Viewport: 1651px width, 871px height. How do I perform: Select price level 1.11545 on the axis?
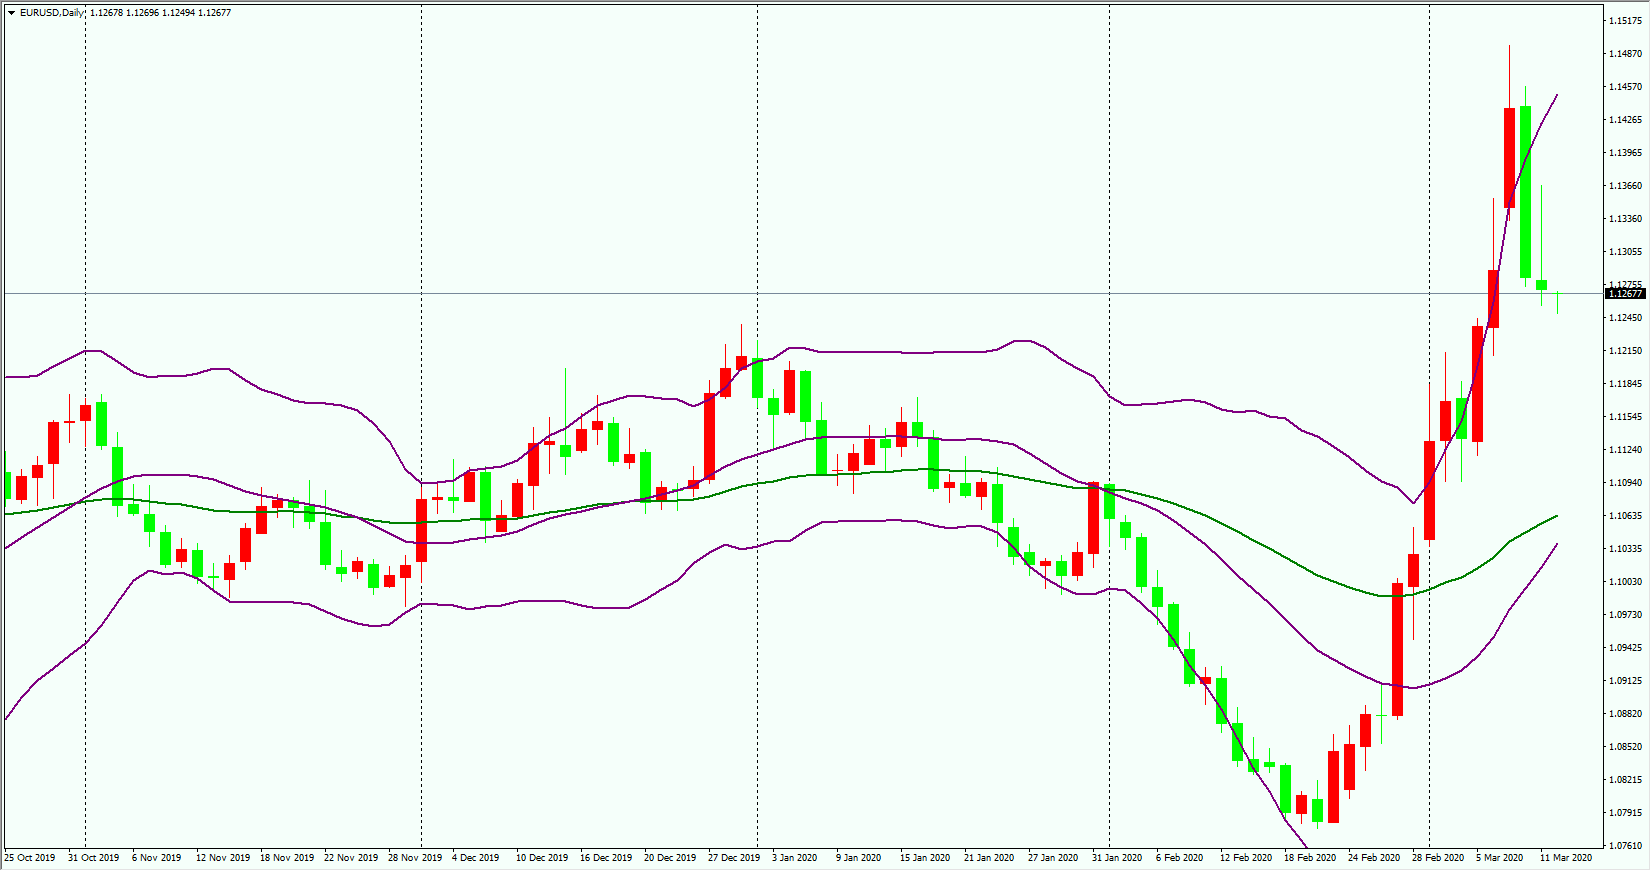point(1625,416)
